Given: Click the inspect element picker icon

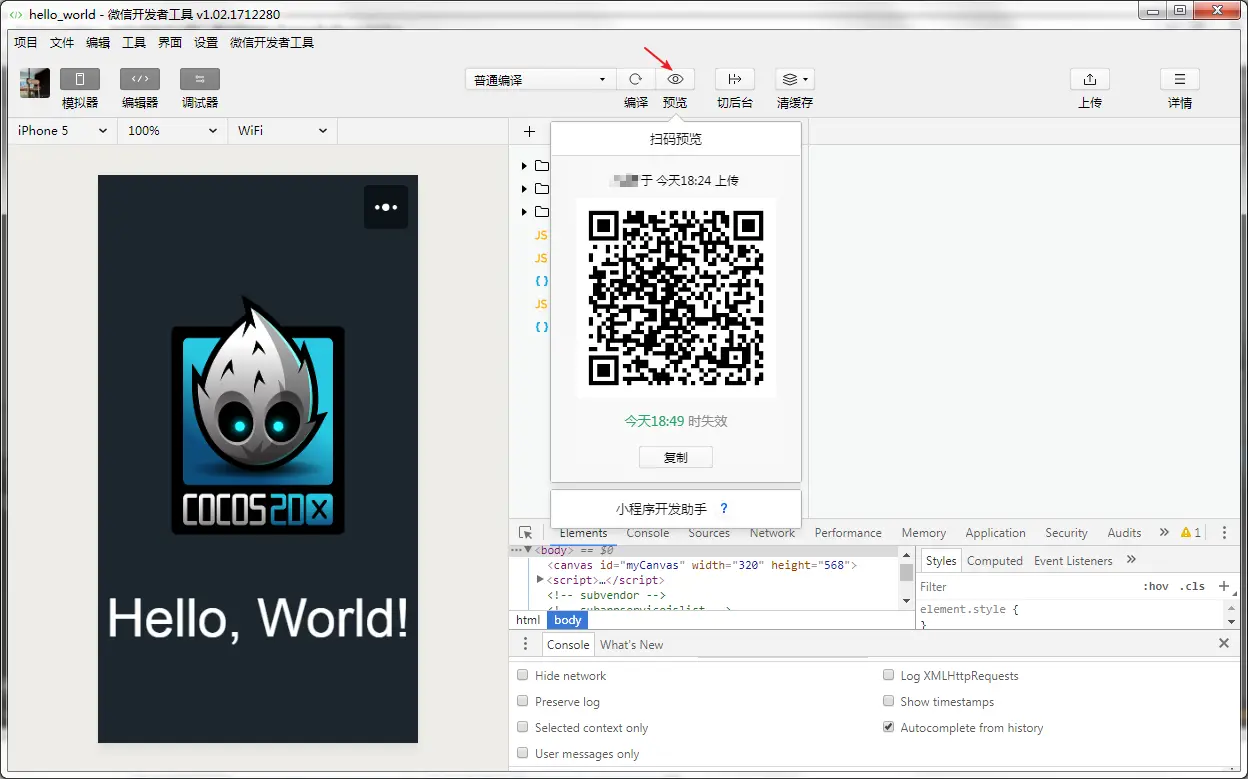Looking at the screenshot, I should [526, 533].
